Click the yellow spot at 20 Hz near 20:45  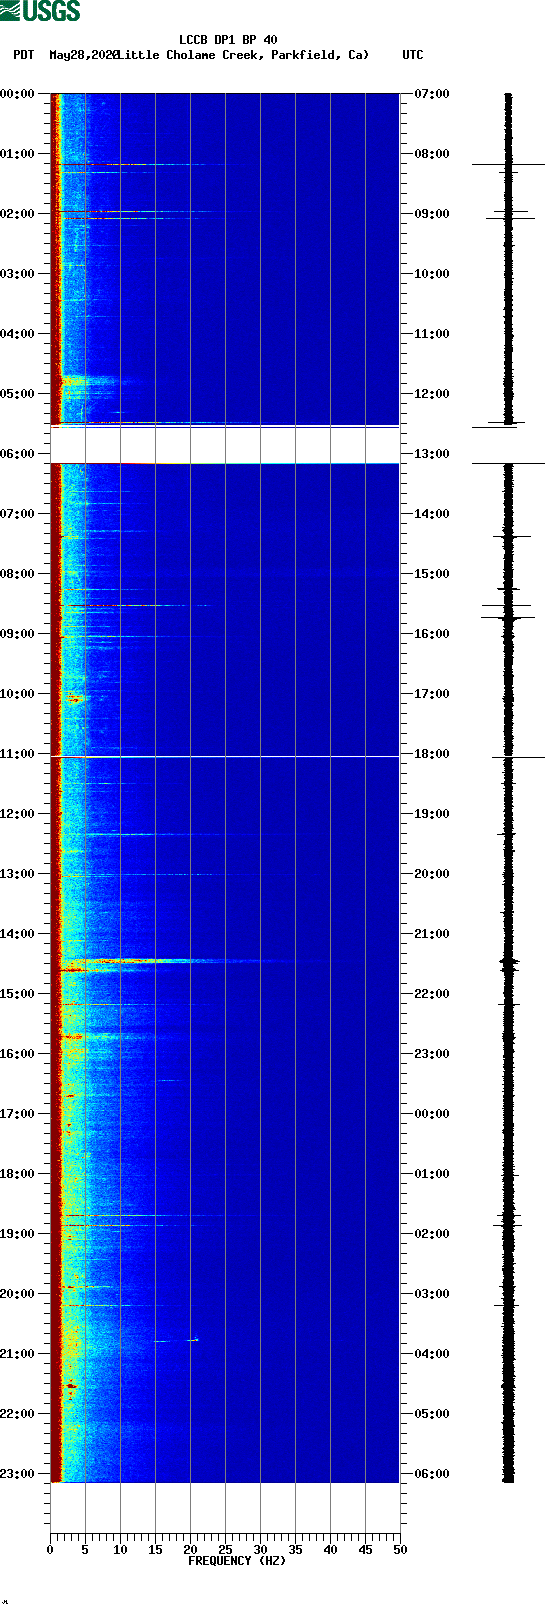(x=193, y=1340)
